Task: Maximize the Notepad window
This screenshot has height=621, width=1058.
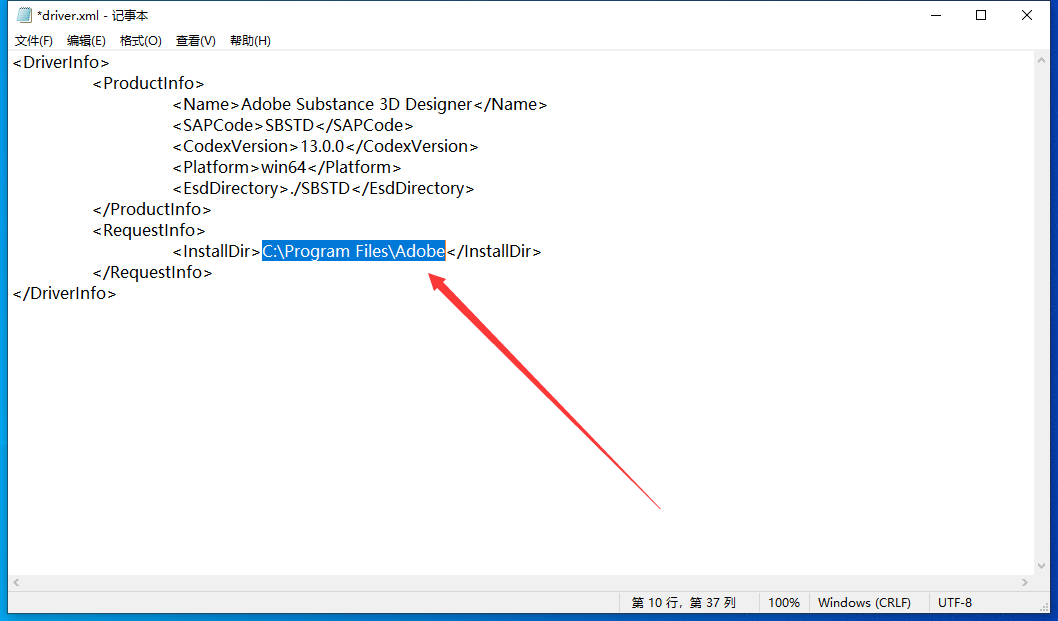Action: (x=981, y=15)
